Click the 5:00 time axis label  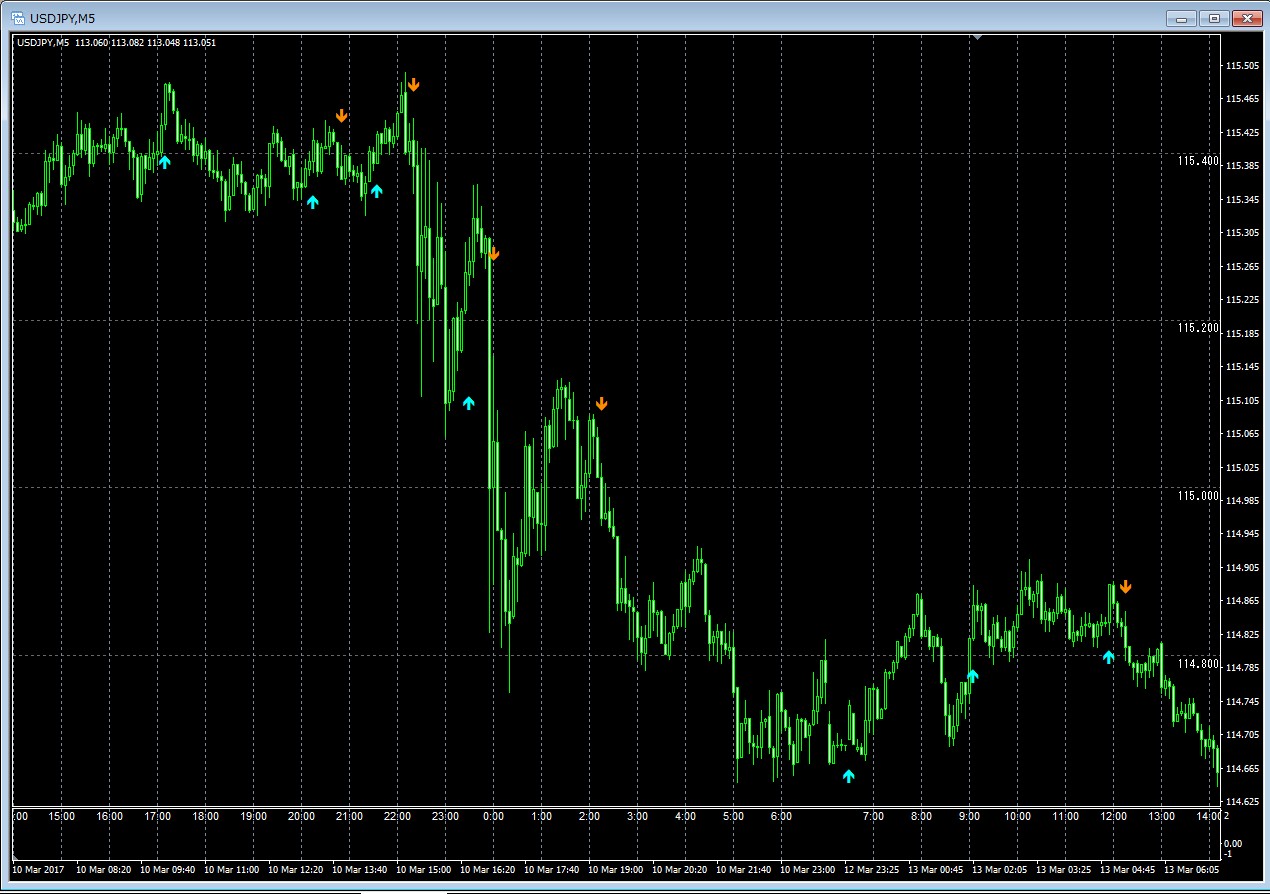(x=733, y=817)
